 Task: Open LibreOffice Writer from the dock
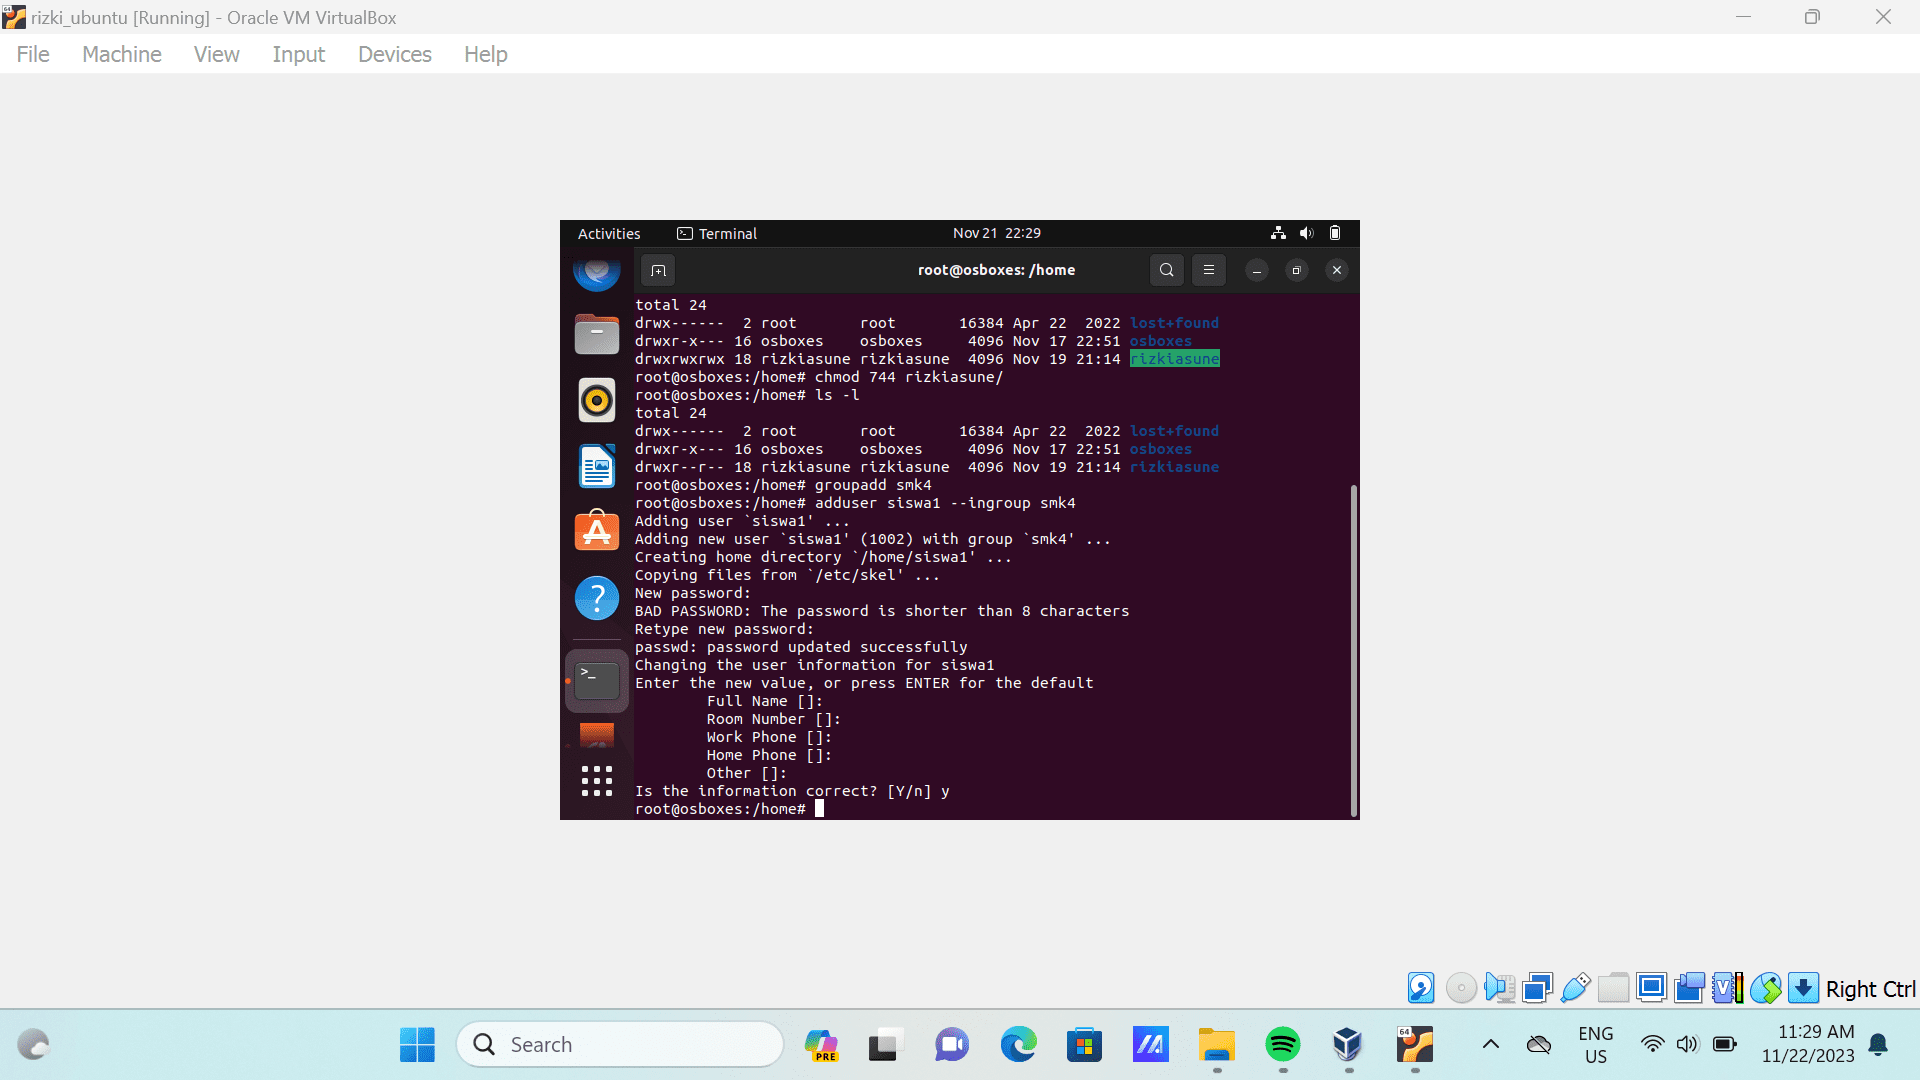[x=597, y=466]
